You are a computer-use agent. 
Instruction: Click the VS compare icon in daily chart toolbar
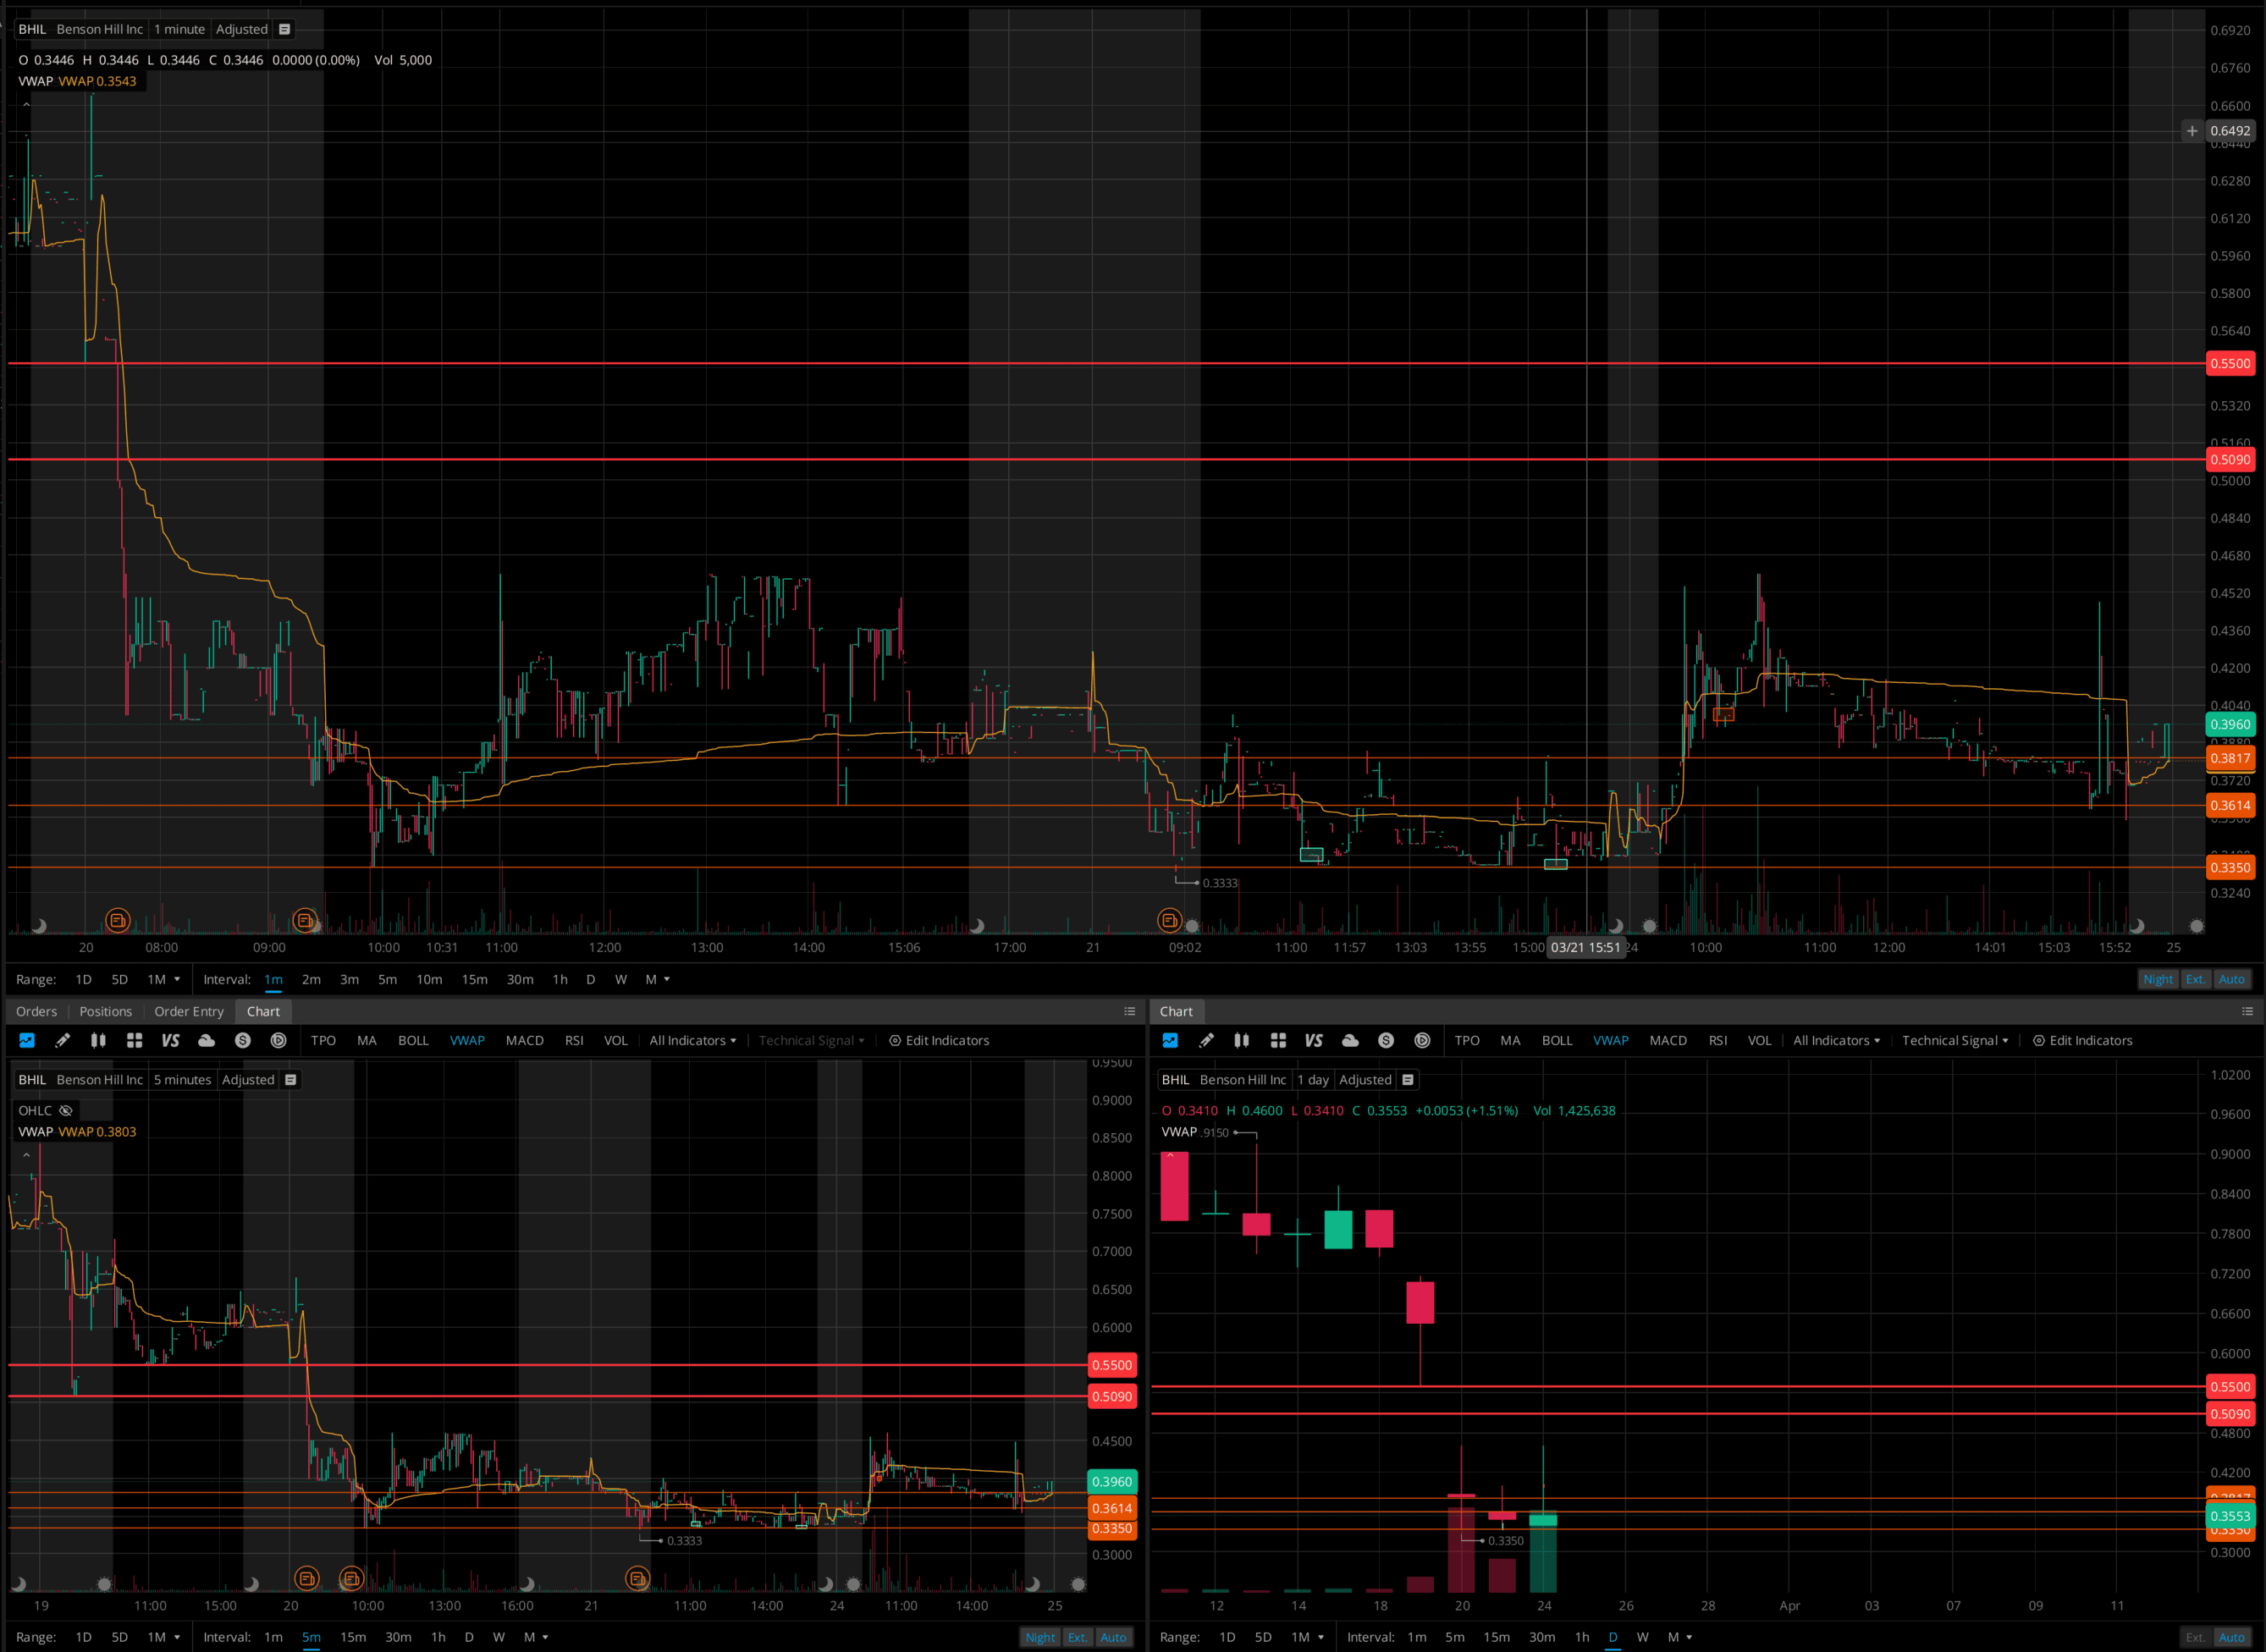click(x=1313, y=1040)
